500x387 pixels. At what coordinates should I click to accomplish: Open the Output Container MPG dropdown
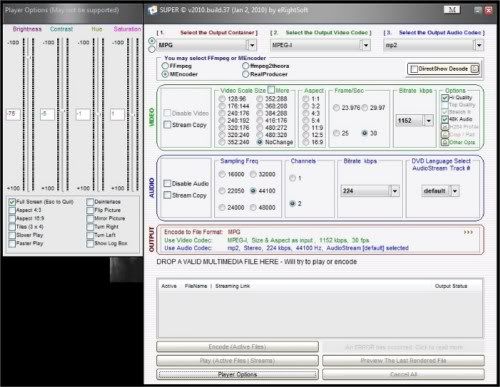pyautogui.click(x=252, y=45)
